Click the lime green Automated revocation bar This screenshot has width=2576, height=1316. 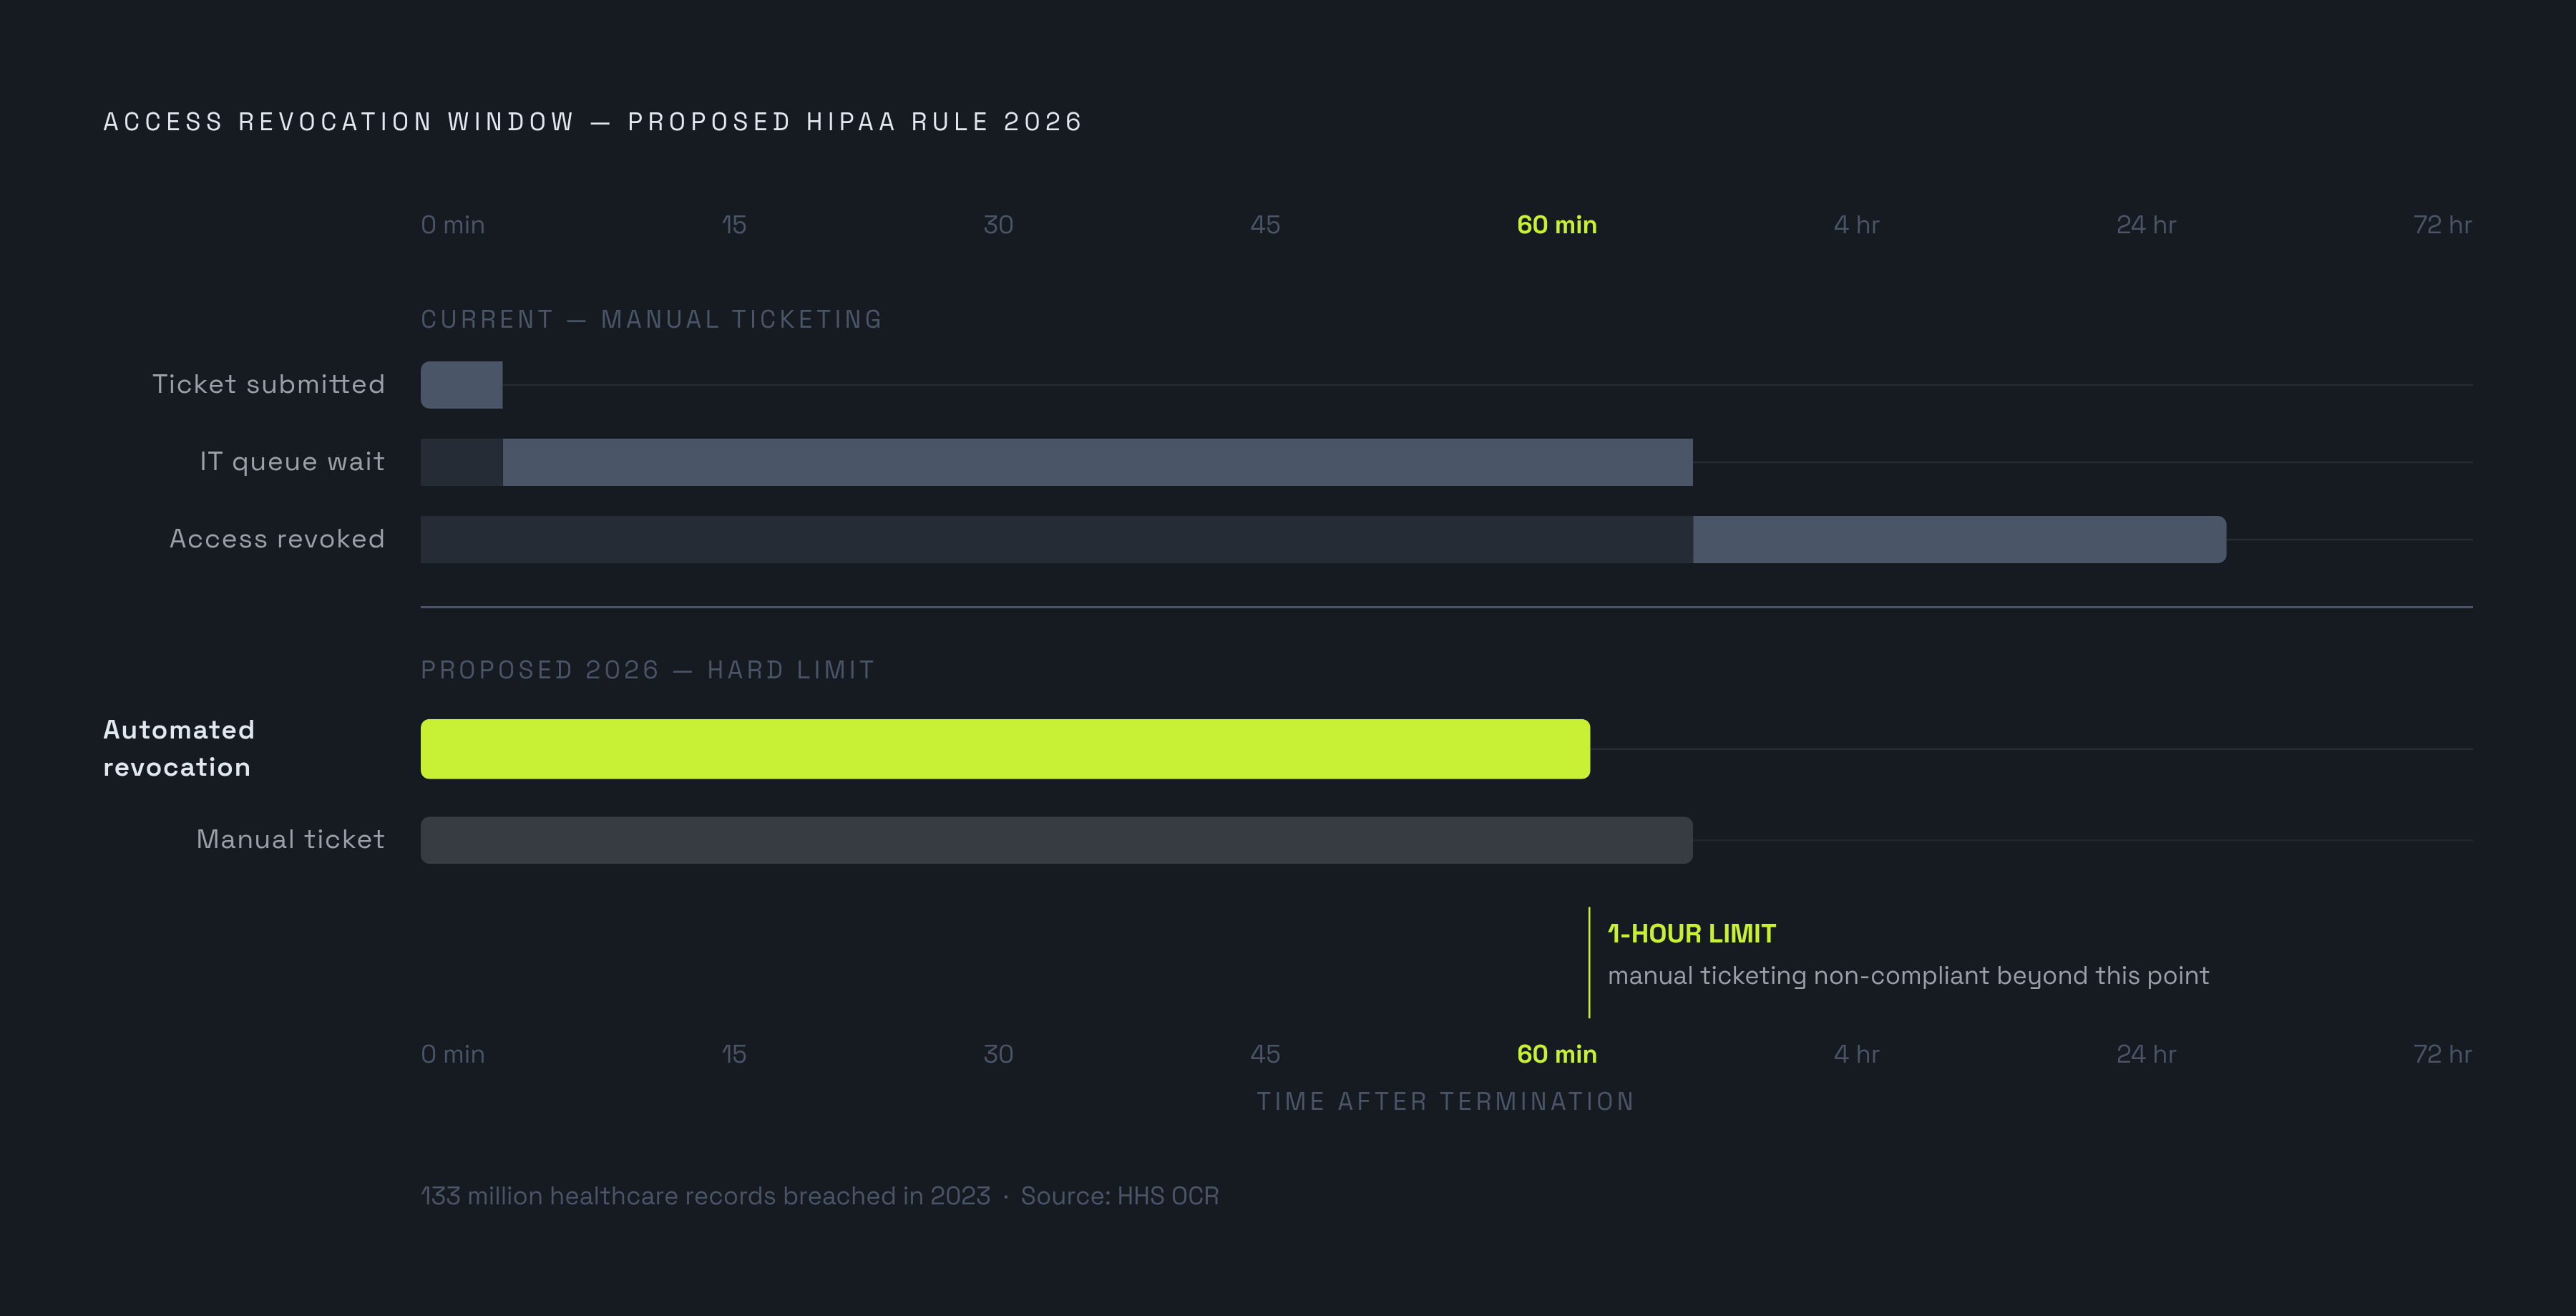[x=1005, y=749]
